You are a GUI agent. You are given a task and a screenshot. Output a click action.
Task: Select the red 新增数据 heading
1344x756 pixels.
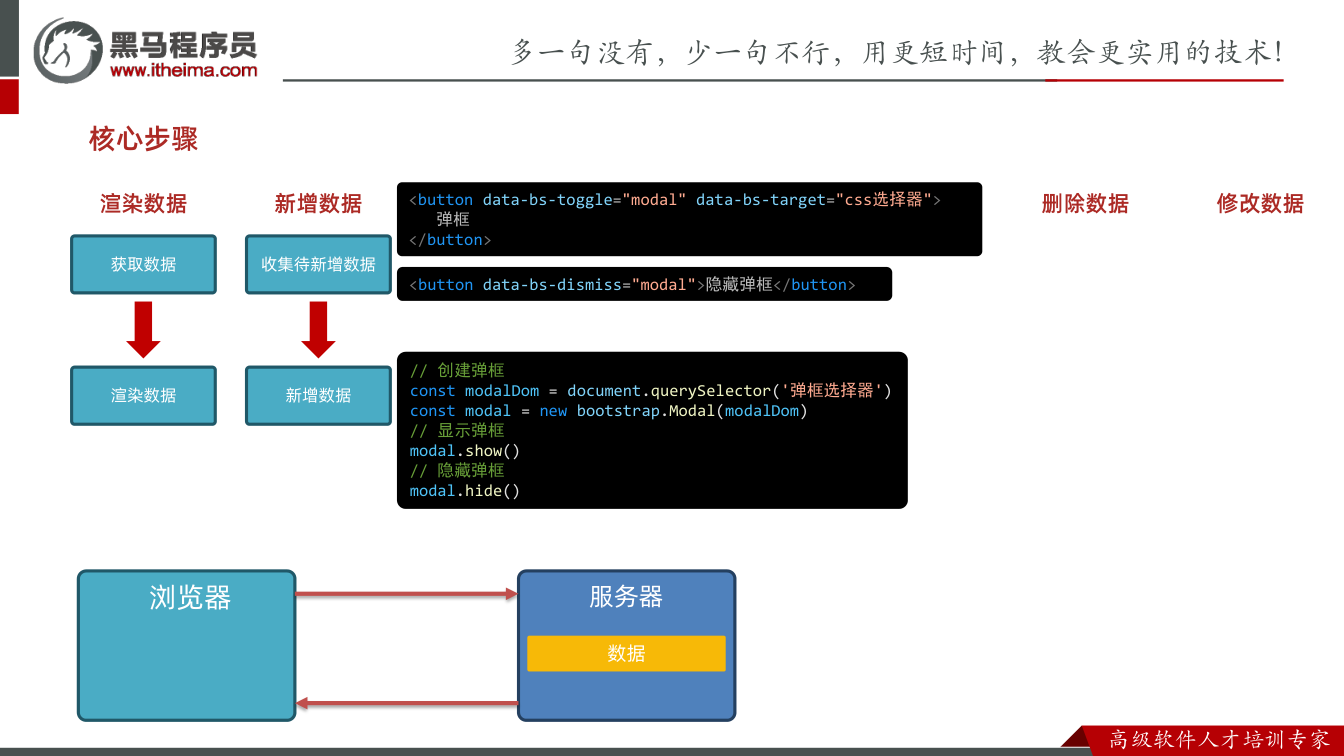tap(318, 204)
